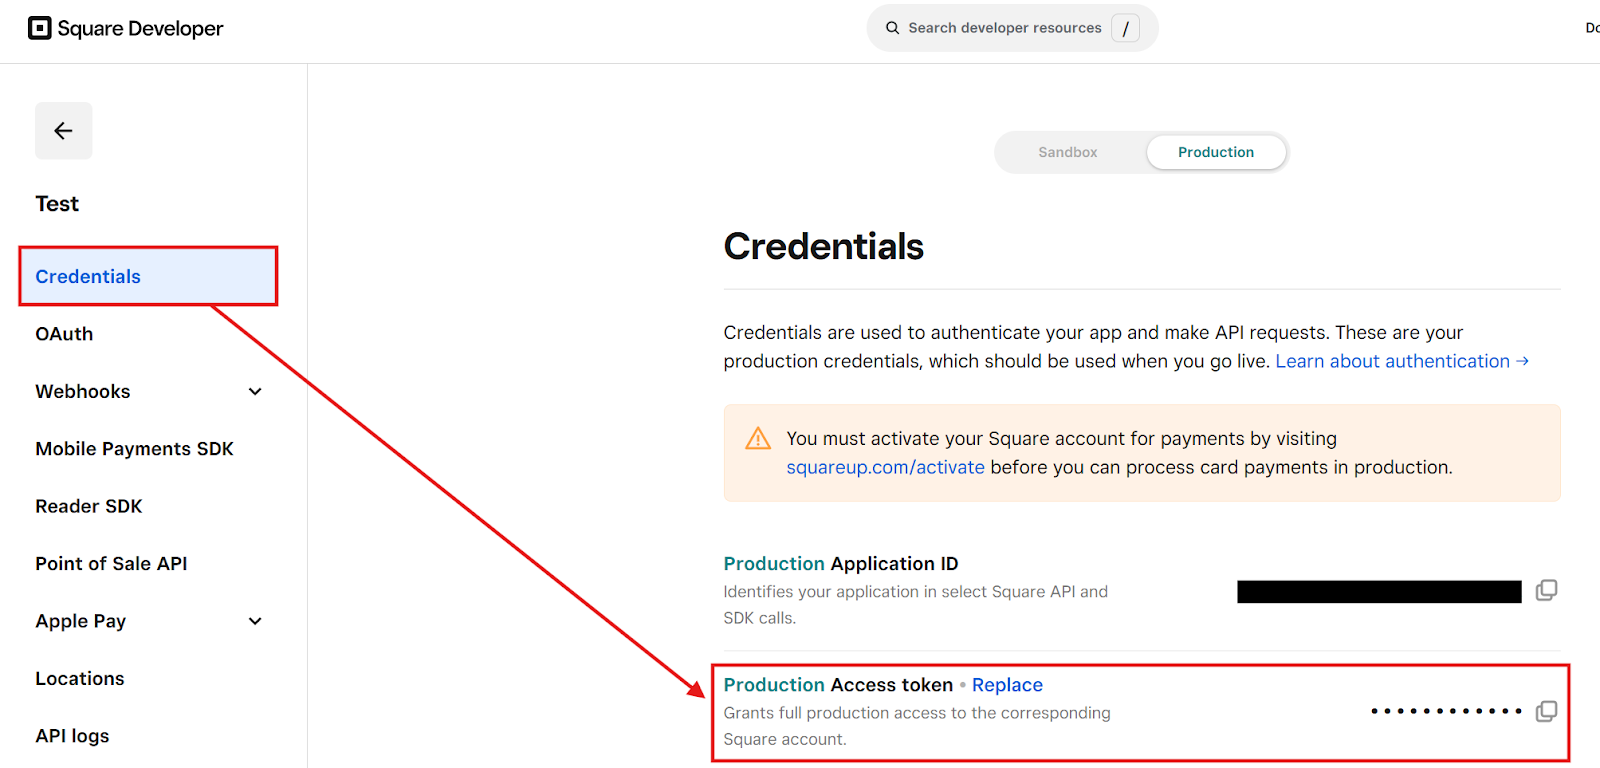Click the warning triangle icon
Viewport: 1600px width, 768px height.
tap(758, 439)
